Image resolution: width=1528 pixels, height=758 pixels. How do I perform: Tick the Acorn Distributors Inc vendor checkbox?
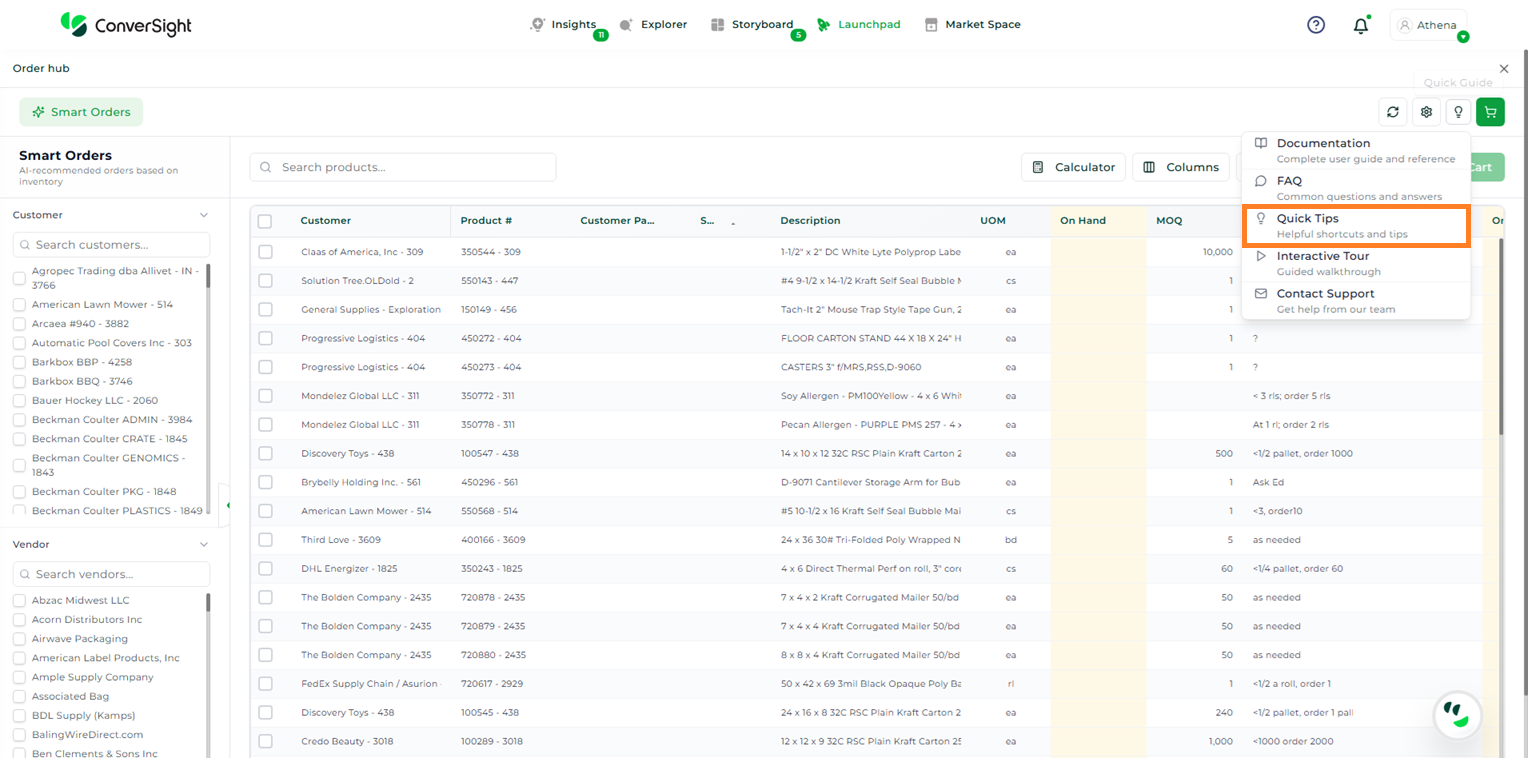coord(19,620)
